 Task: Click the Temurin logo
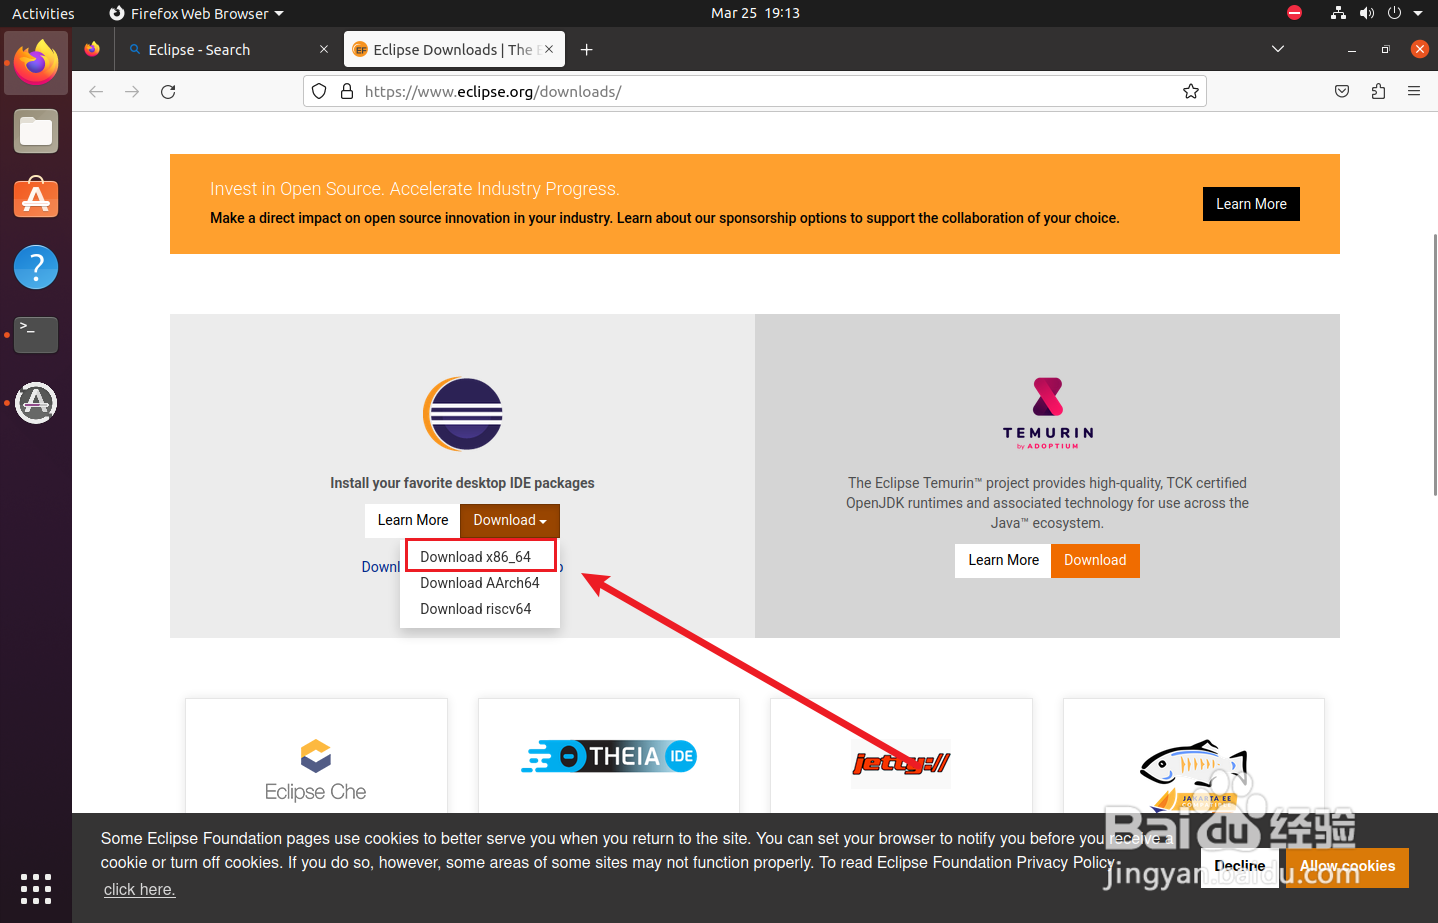1048,413
